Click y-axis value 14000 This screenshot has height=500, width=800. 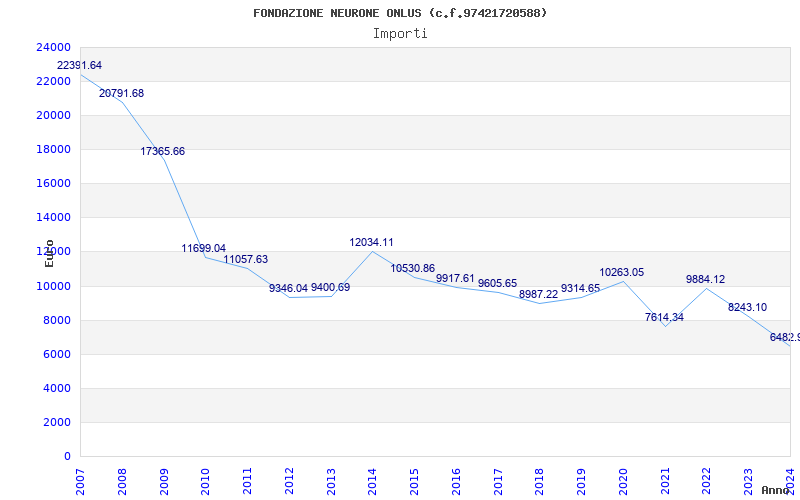pyautogui.click(x=53, y=218)
